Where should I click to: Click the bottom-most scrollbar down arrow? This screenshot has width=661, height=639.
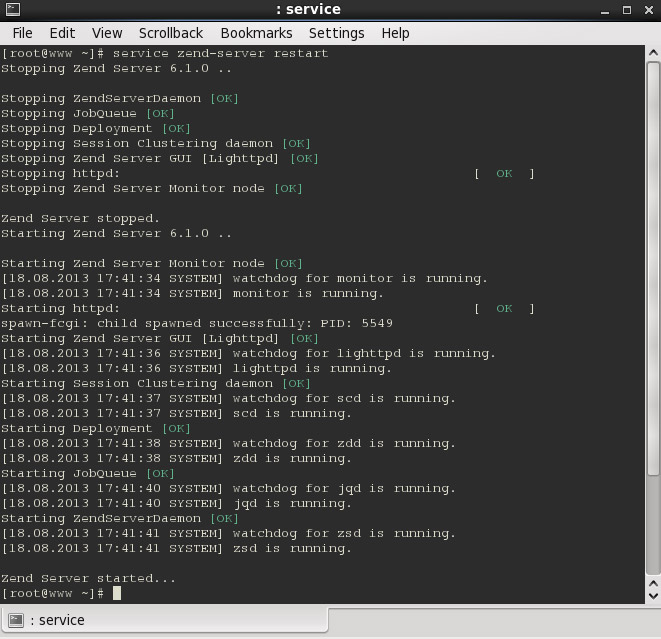pyautogui.click(x=653, y=596)
